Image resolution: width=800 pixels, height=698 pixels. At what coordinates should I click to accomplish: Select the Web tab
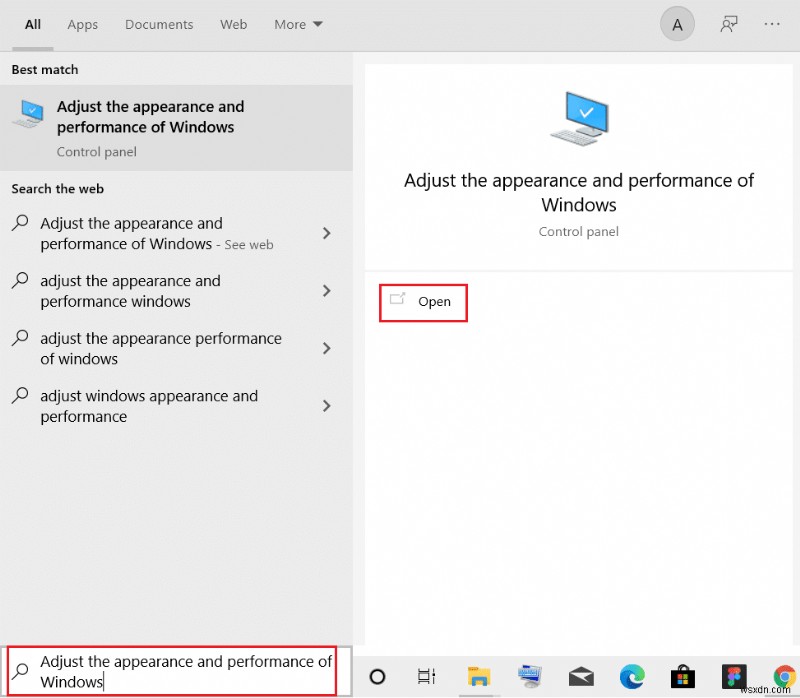coord(233,24)
